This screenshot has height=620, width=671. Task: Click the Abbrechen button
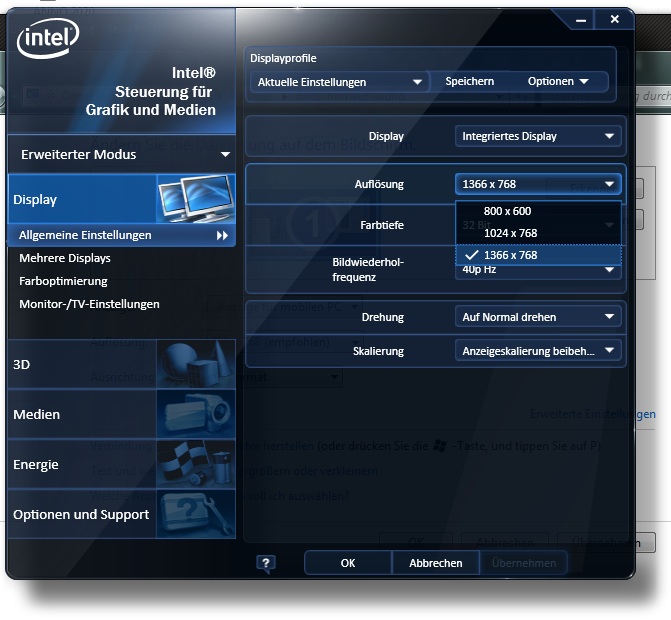point(436,563)
